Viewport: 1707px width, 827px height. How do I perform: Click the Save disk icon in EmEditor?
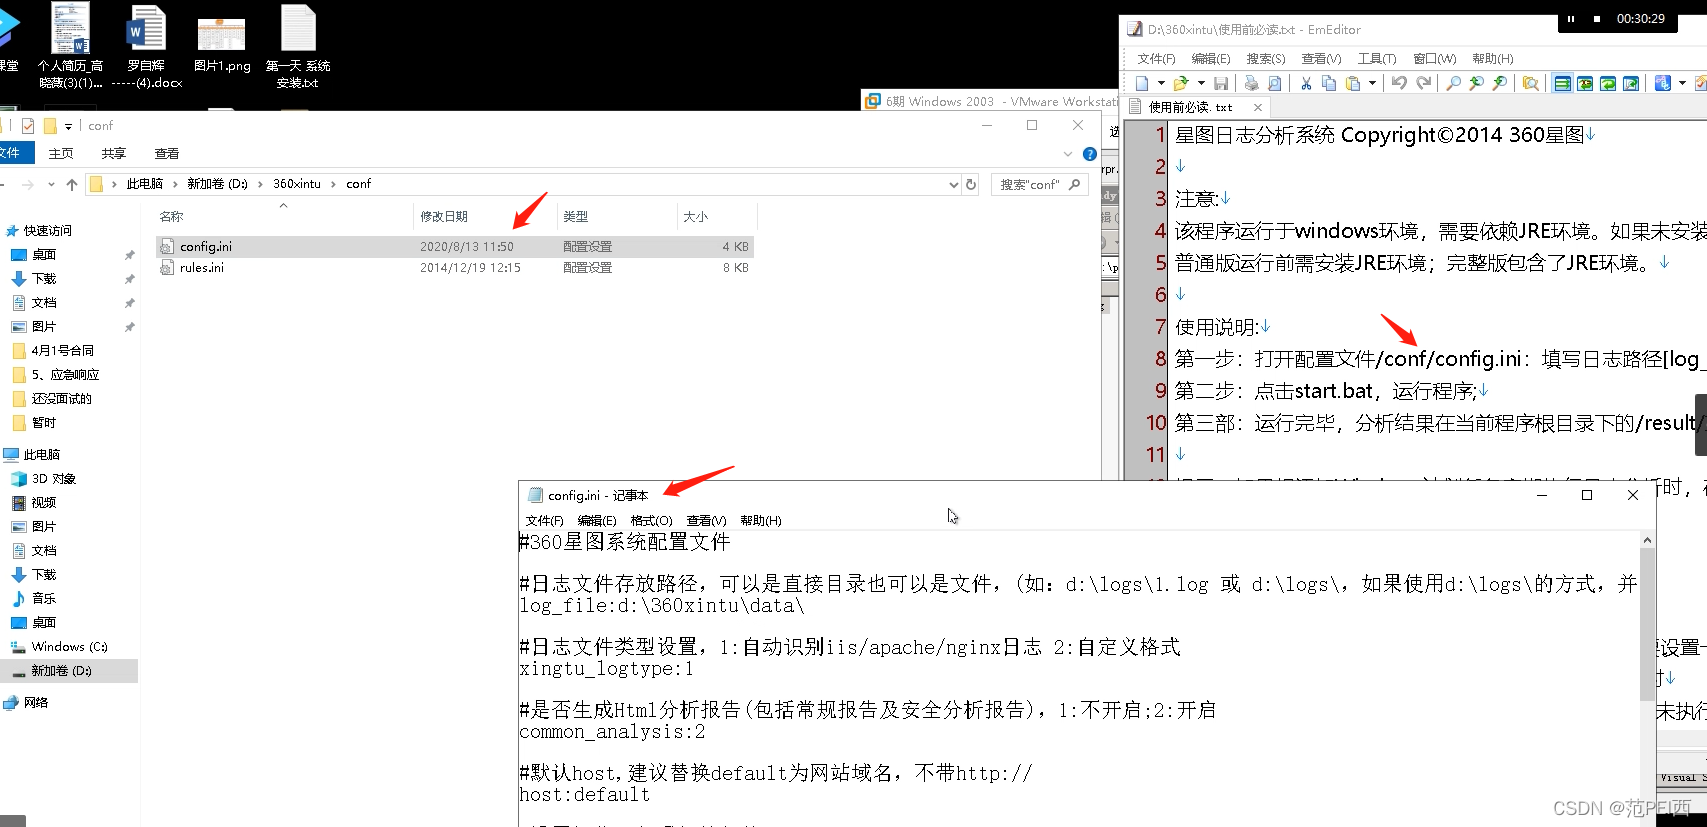click(x=1221, y=83)
